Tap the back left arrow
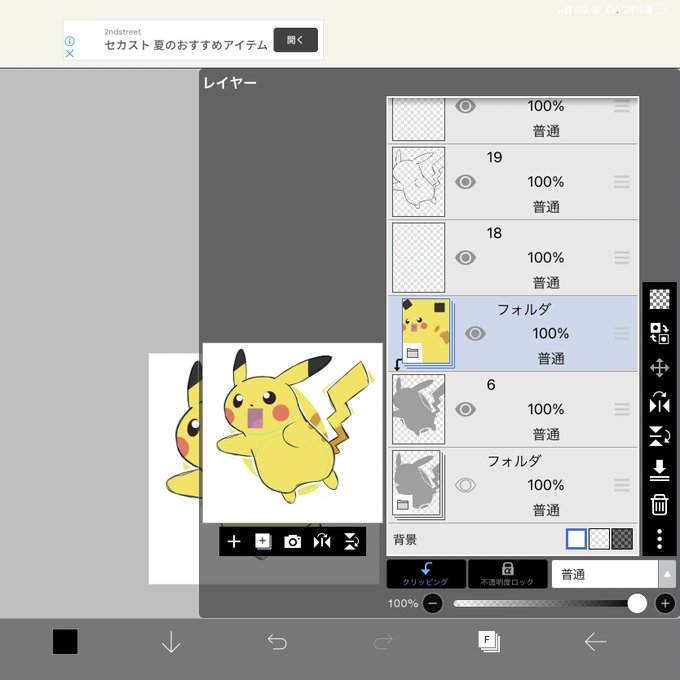 pyautogui.click(x=595, y=642)
